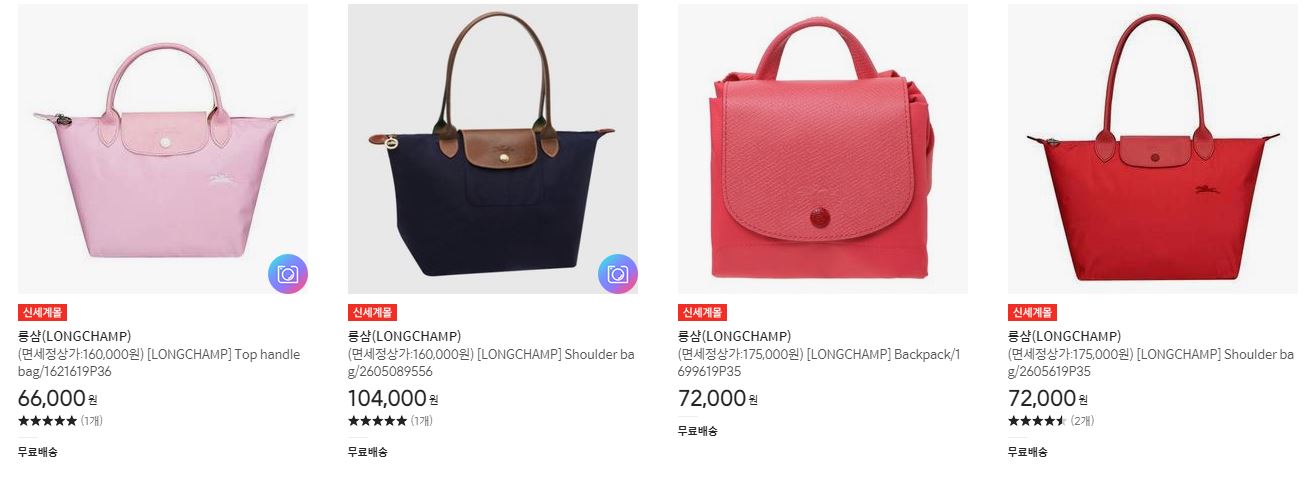This screenshot has width=1308, height=492.
Task: Click 신세계몰 badge under red bag
Action: pos(1032,312)
